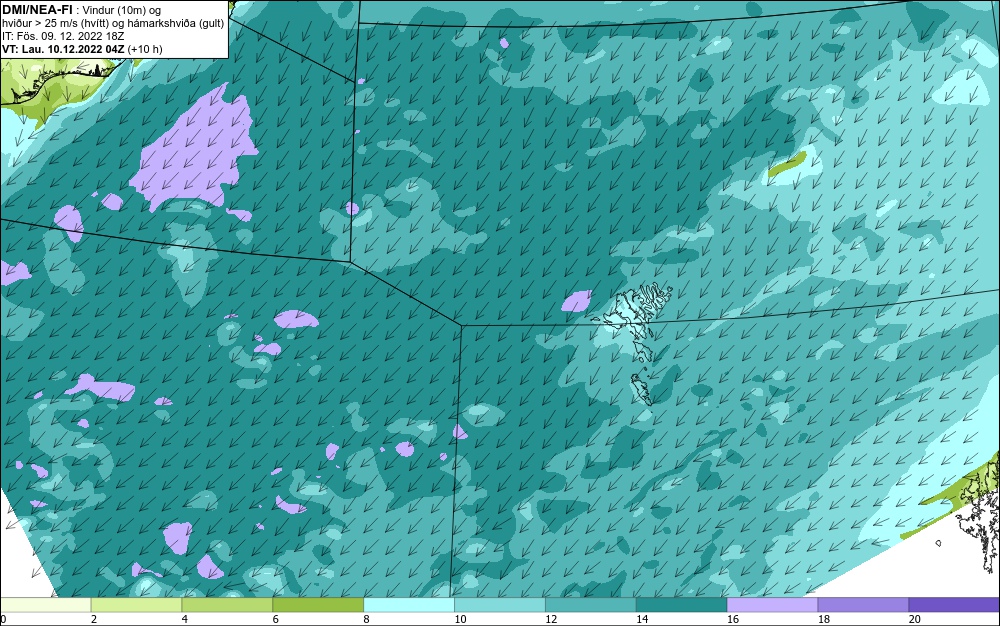The width and height of the screenshot is (1000, 626).
Task: Click the 12–14 m/s teal legend swatch
Action: point(591,605)
